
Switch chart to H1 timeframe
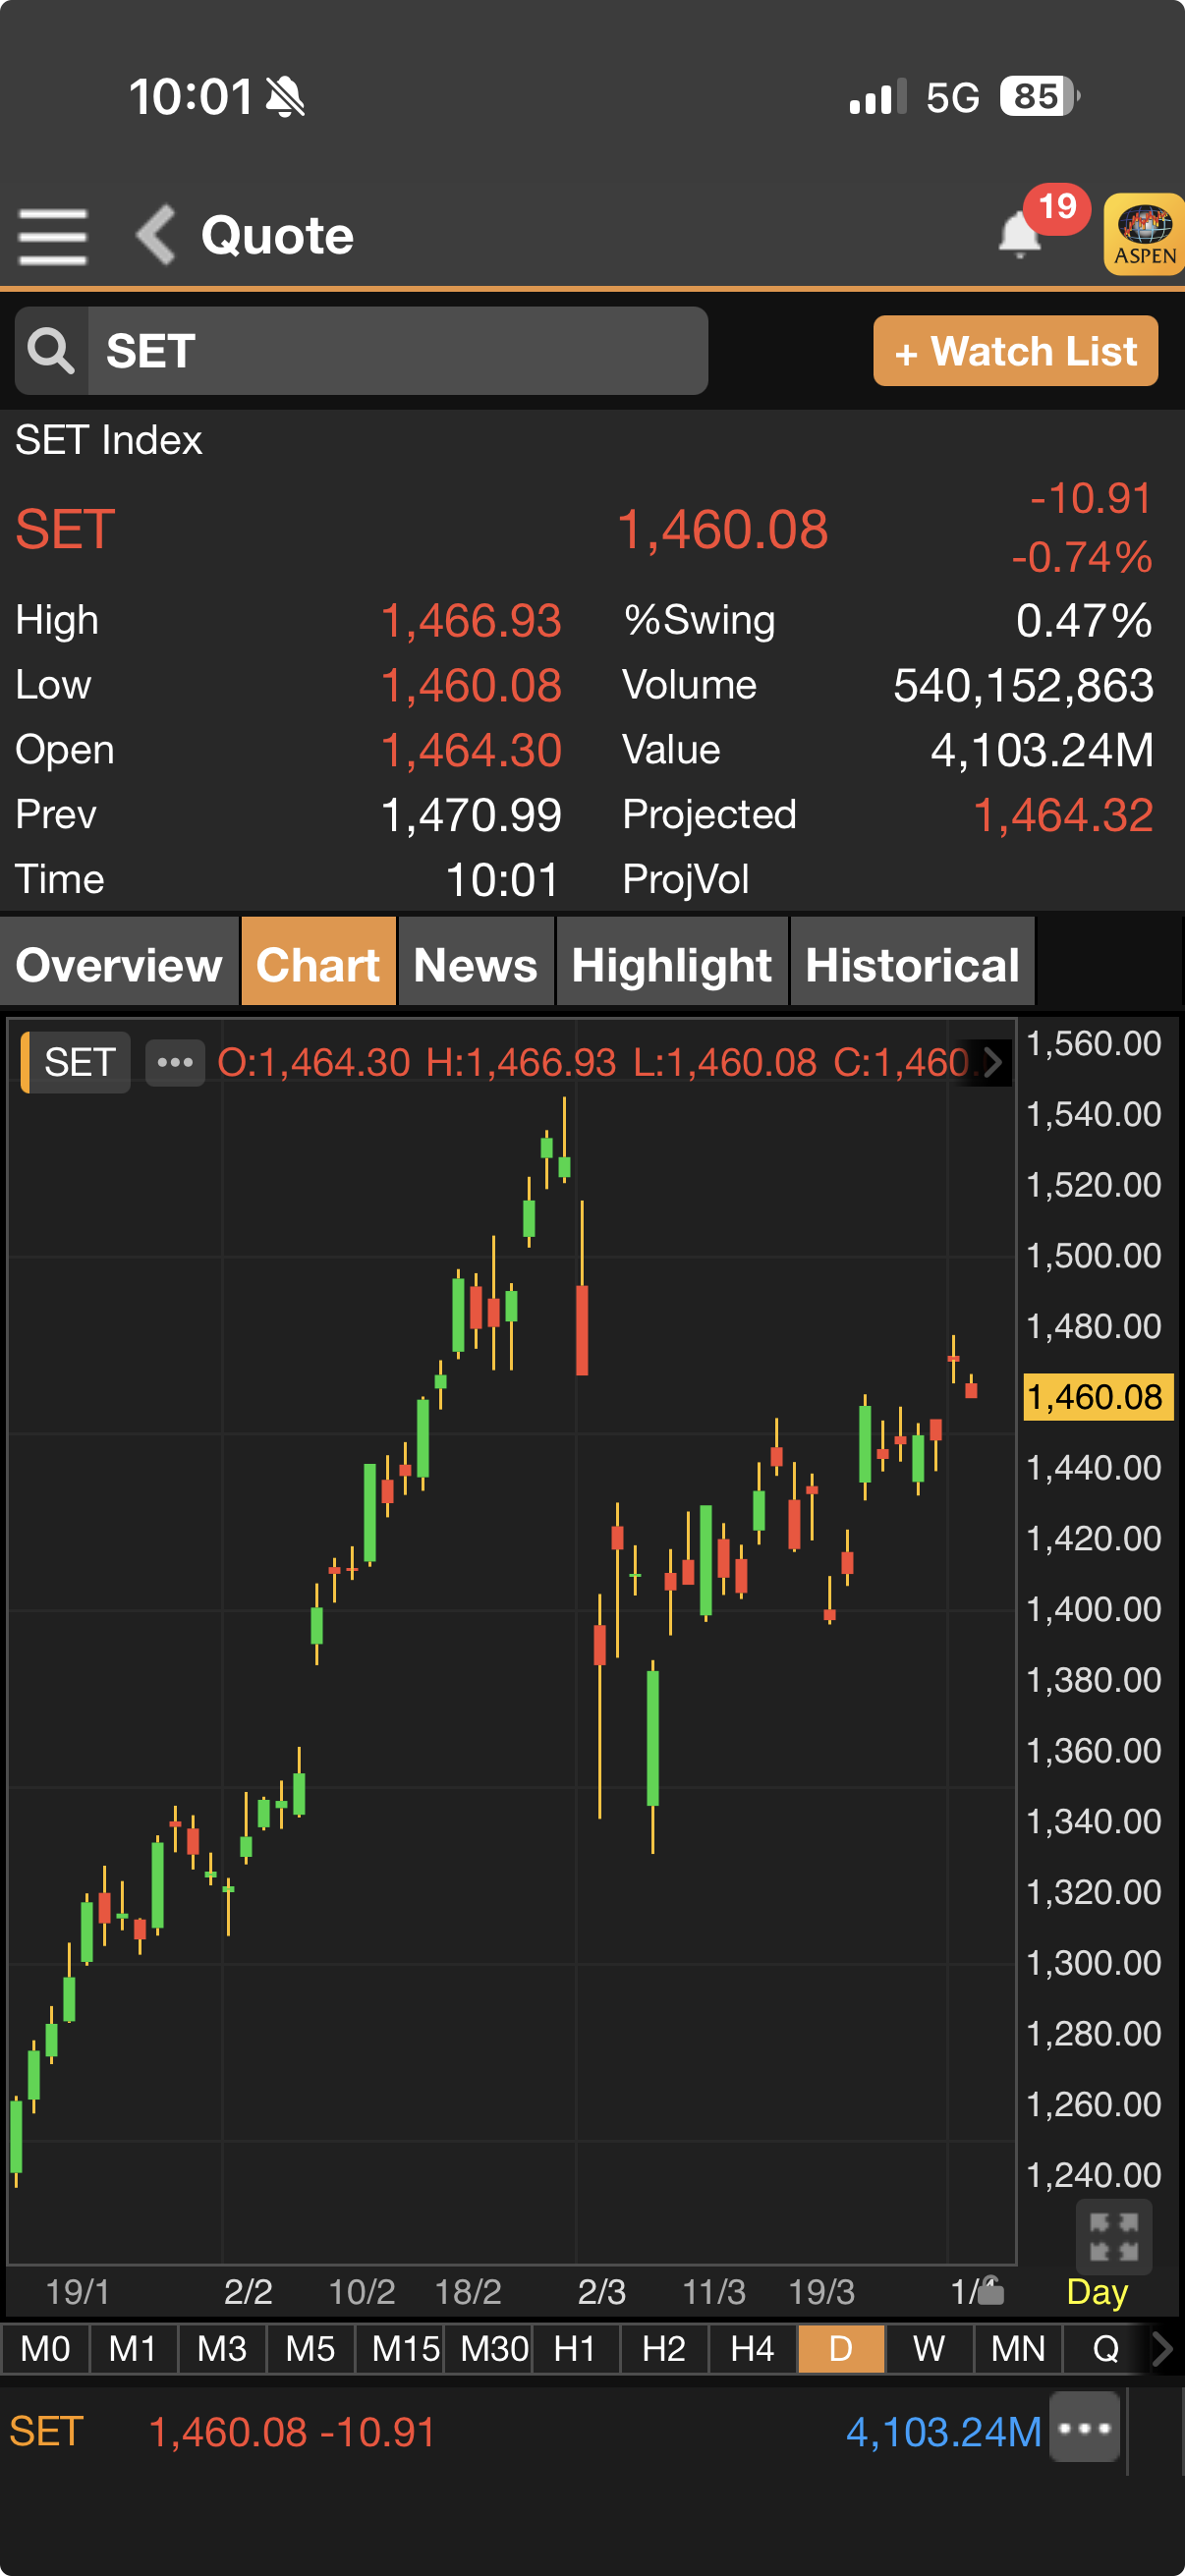coord(575,2349)
